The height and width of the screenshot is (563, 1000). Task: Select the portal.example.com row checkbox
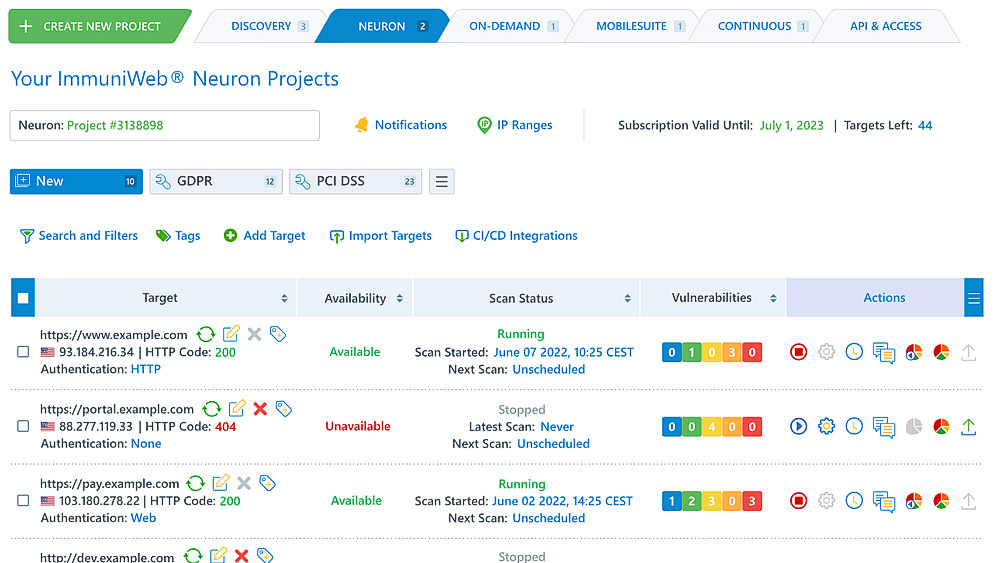coord(23,426)
